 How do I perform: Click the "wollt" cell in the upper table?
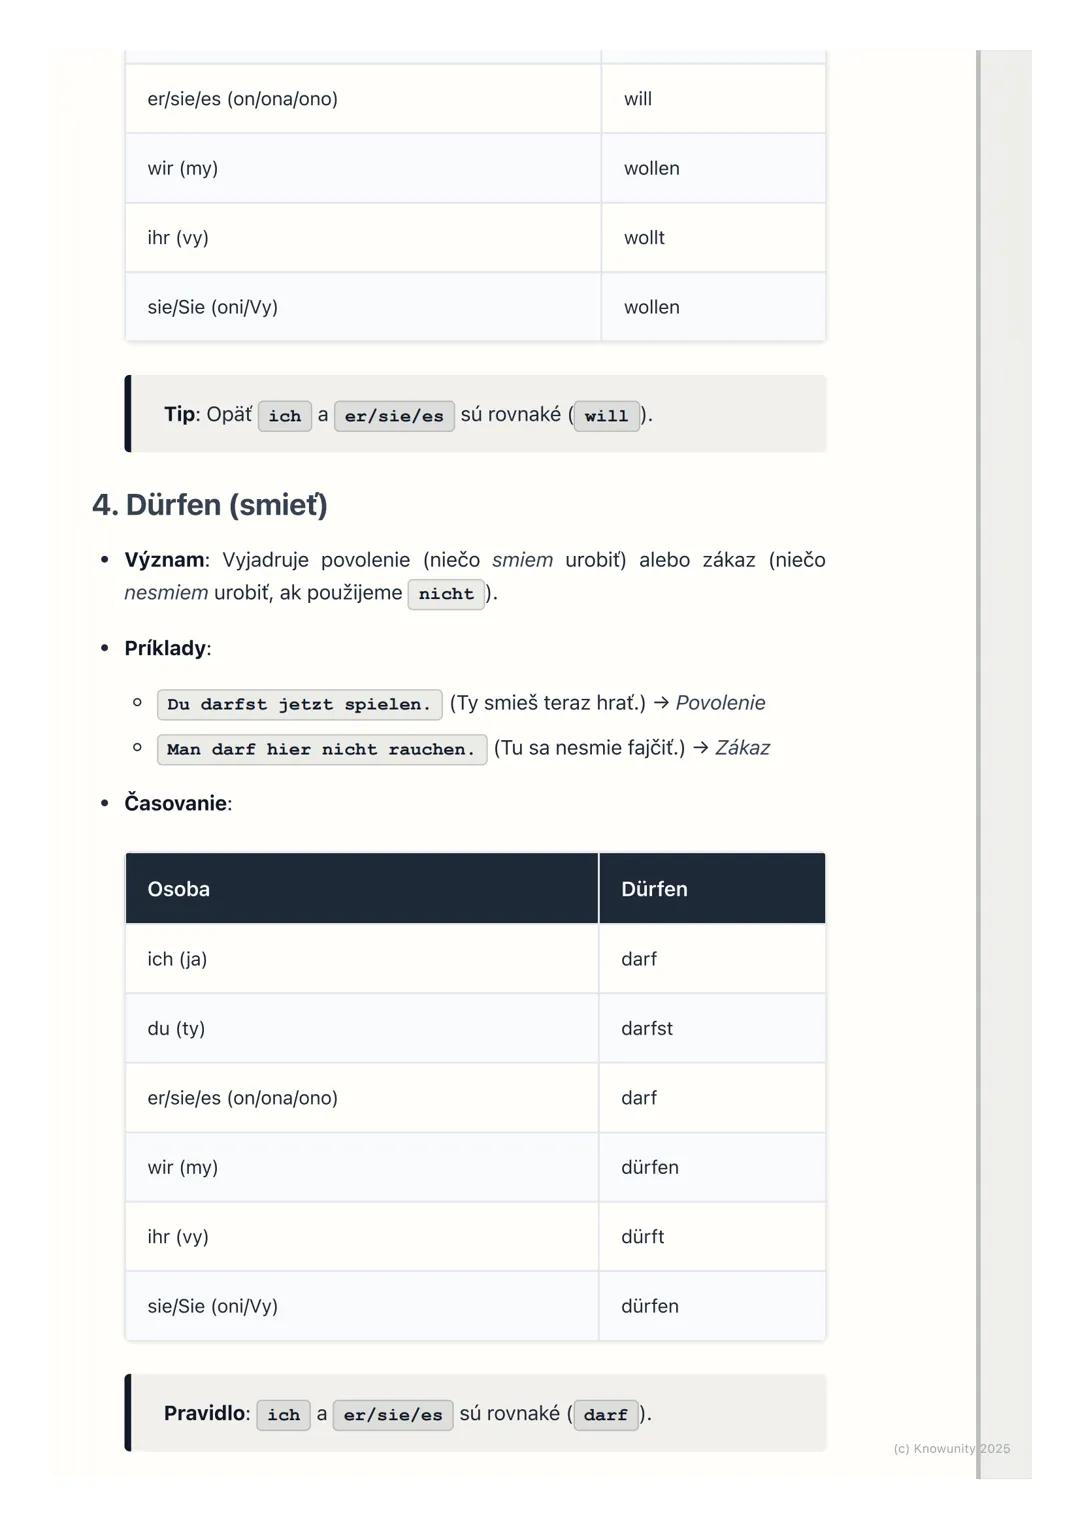click(644, 238)
